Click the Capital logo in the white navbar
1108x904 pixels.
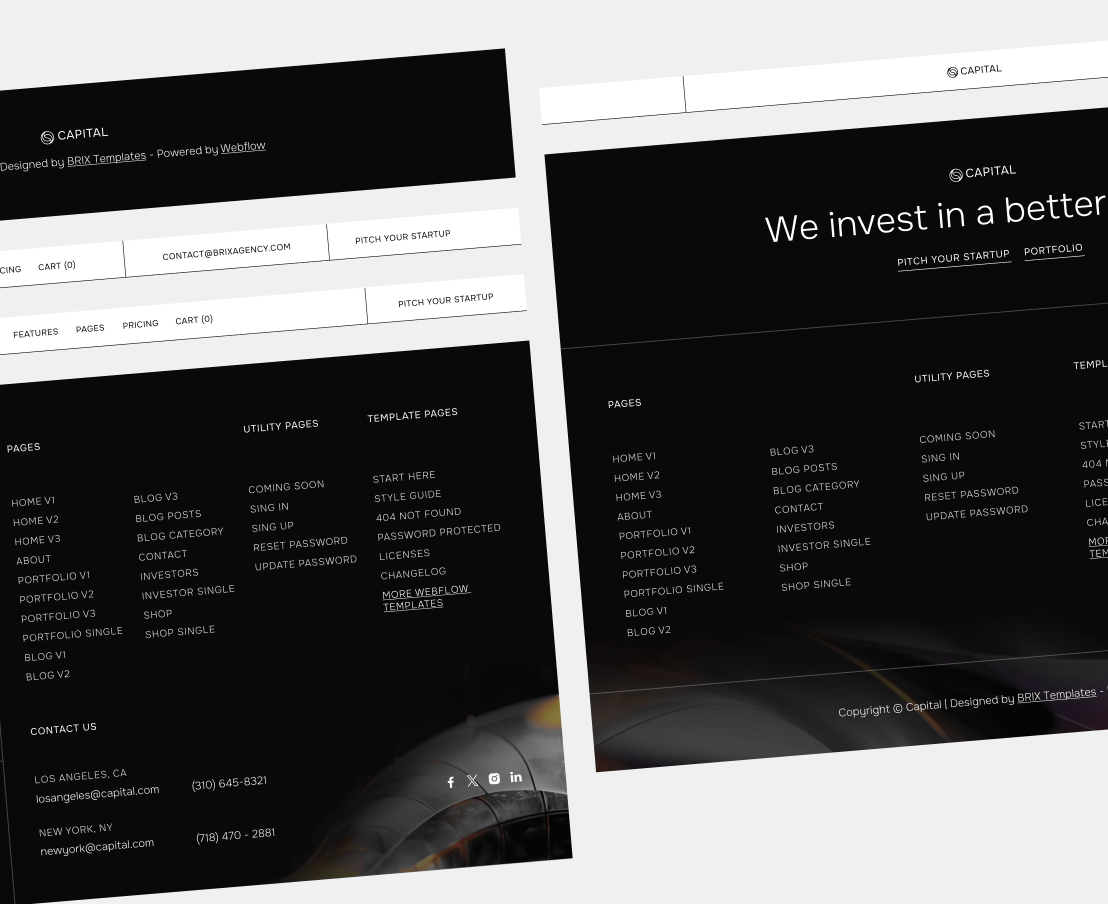975,69
